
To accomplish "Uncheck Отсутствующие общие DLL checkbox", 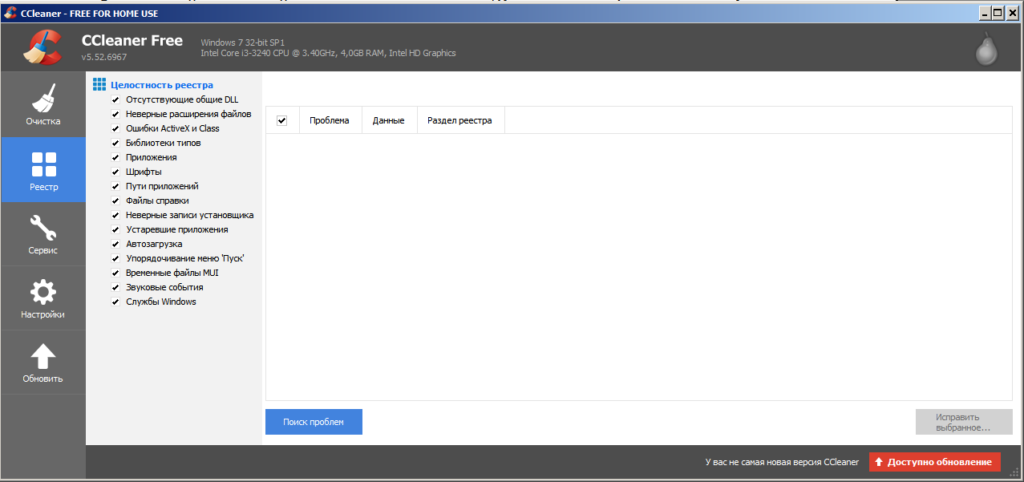I will (116, 100).
